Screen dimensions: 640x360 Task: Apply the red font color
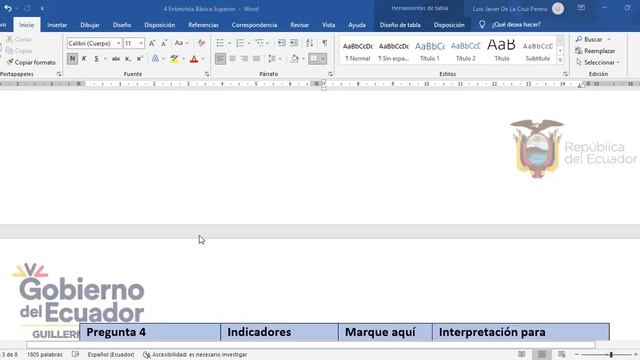[194, 59]
